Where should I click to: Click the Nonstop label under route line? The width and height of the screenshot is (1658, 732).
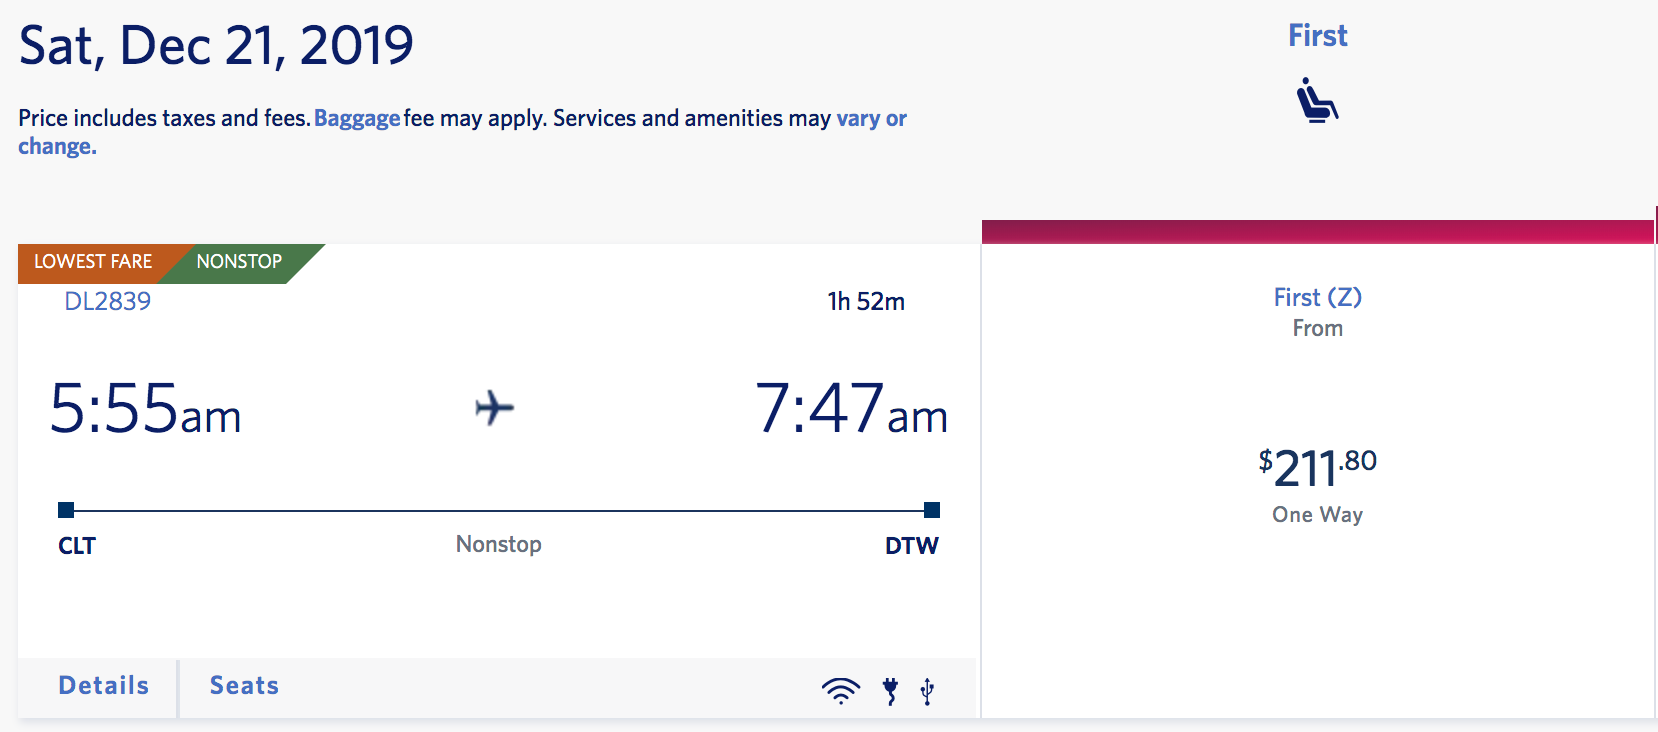(498, 544)
